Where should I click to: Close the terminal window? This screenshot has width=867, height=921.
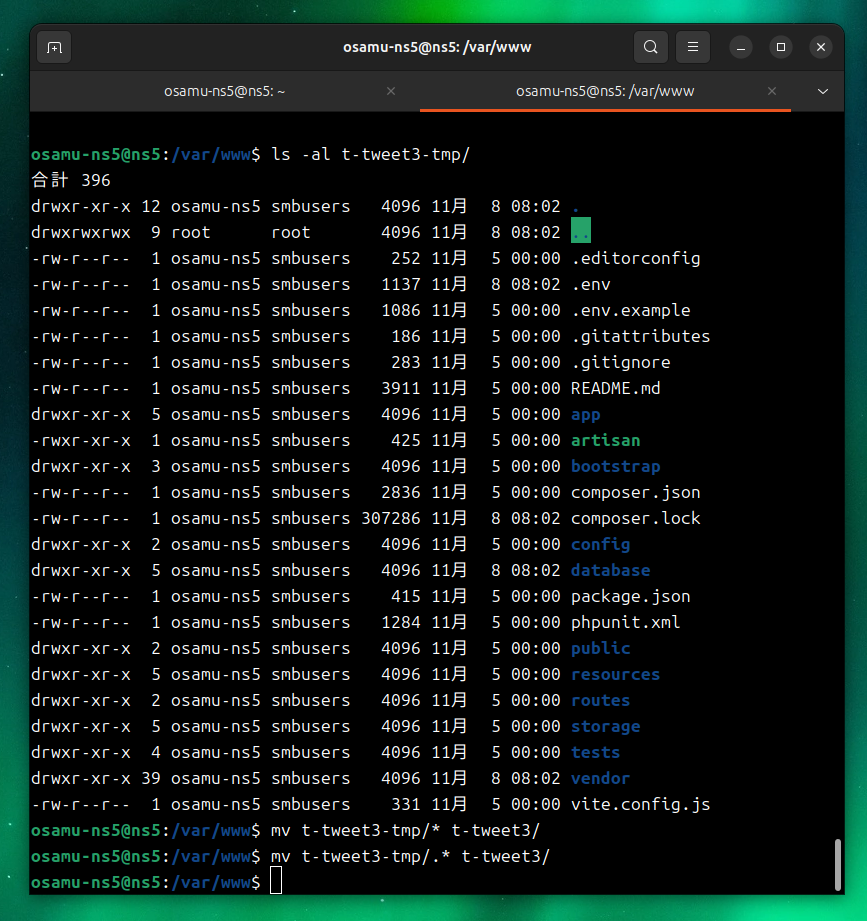coord(821,47)
